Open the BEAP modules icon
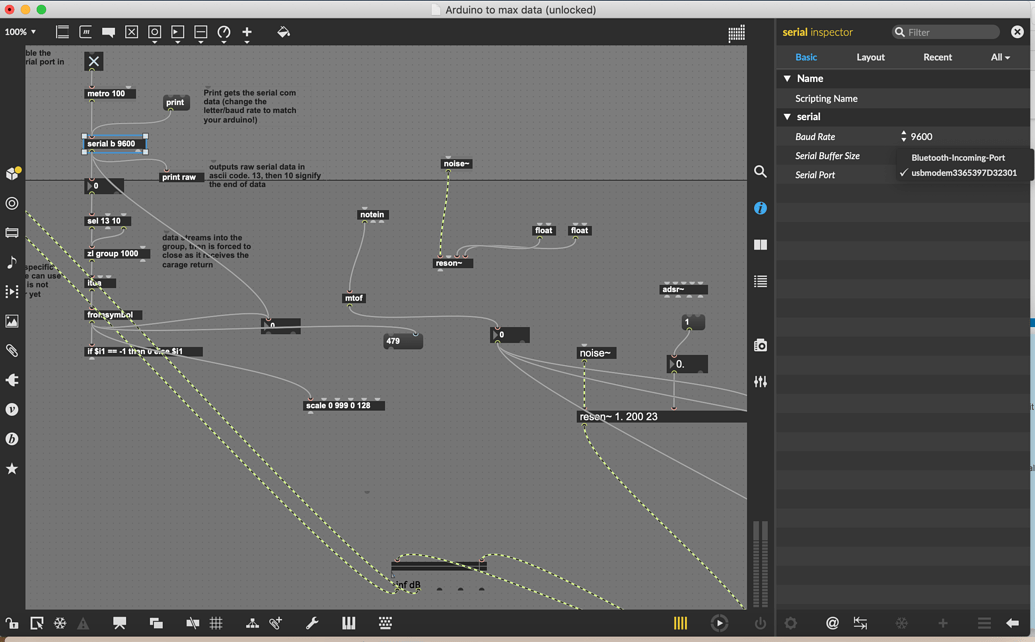The width and height of the screenshot is (1035, 642). [x=12, y=439]
